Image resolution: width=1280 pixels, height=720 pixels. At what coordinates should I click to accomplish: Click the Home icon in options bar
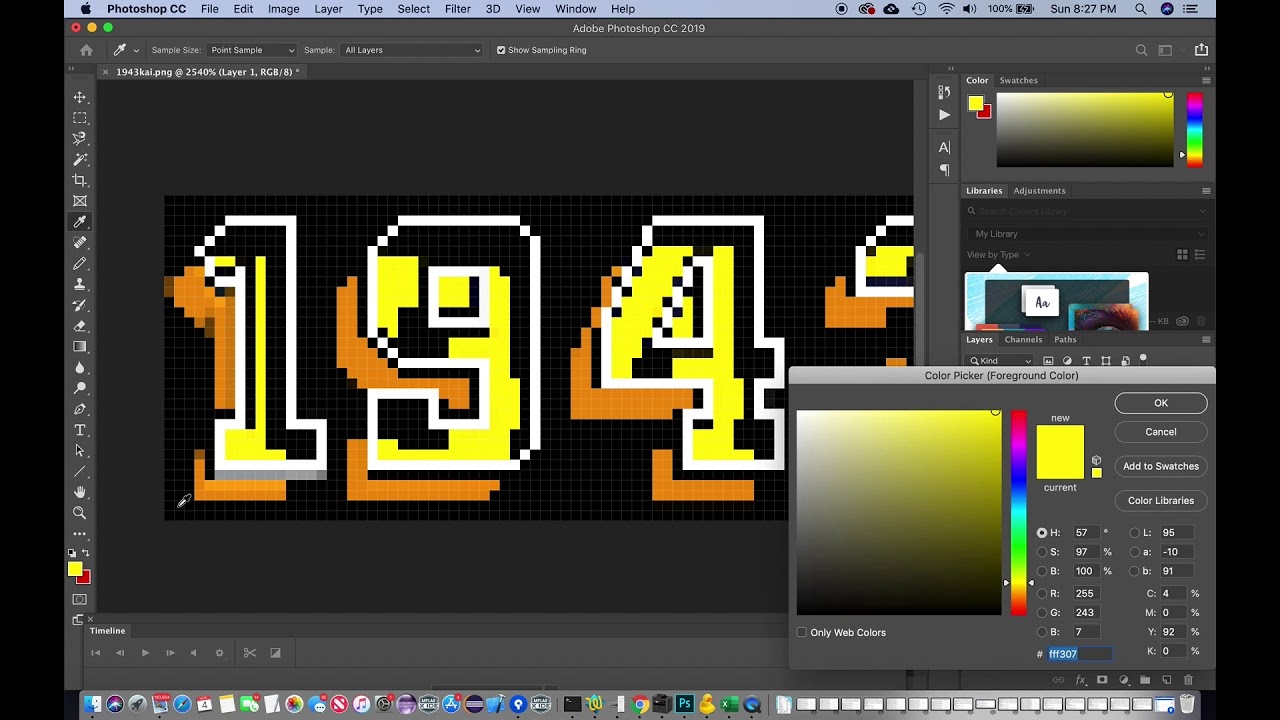pyautogui.click(x=86, y=50)
